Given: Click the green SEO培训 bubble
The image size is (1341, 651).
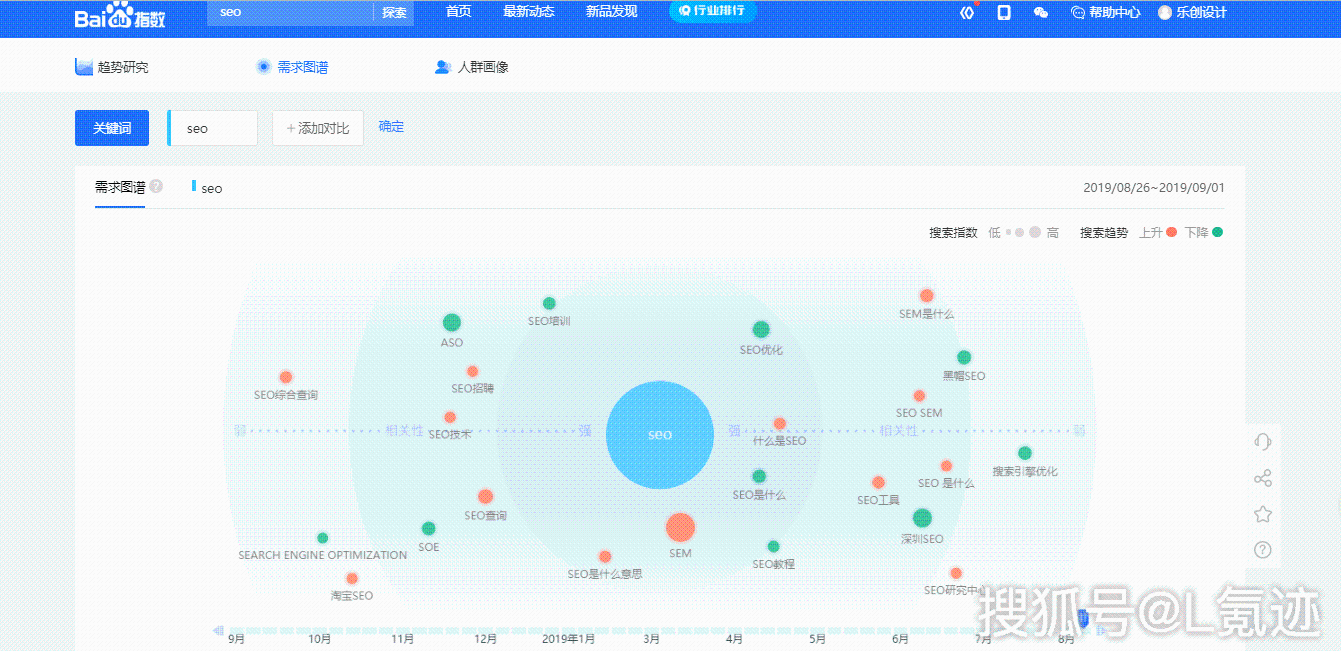Looking at the screenshot, I should 549,303.
